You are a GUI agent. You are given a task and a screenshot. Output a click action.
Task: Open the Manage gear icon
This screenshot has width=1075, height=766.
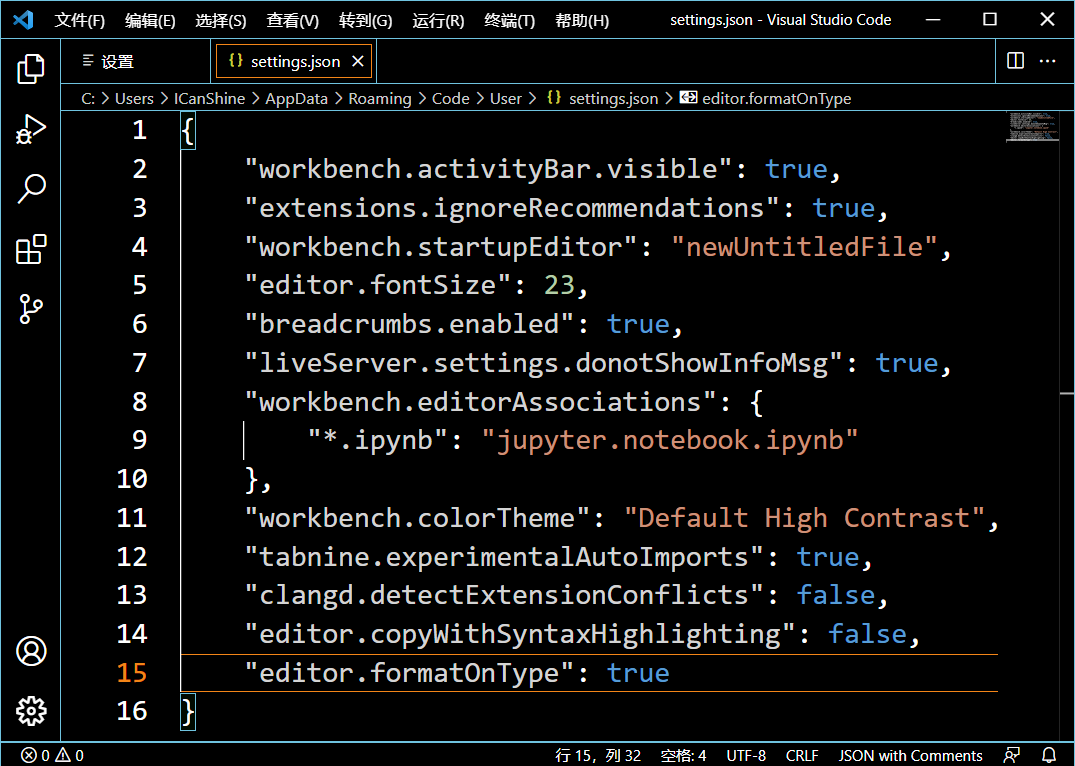31,711
